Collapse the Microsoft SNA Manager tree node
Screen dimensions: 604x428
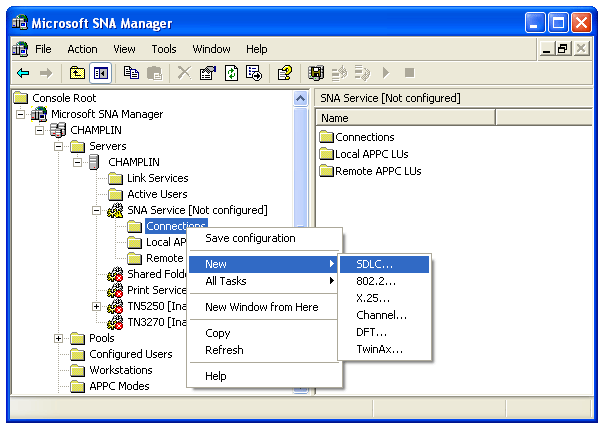pyautogui.click(x=20, y=114)
